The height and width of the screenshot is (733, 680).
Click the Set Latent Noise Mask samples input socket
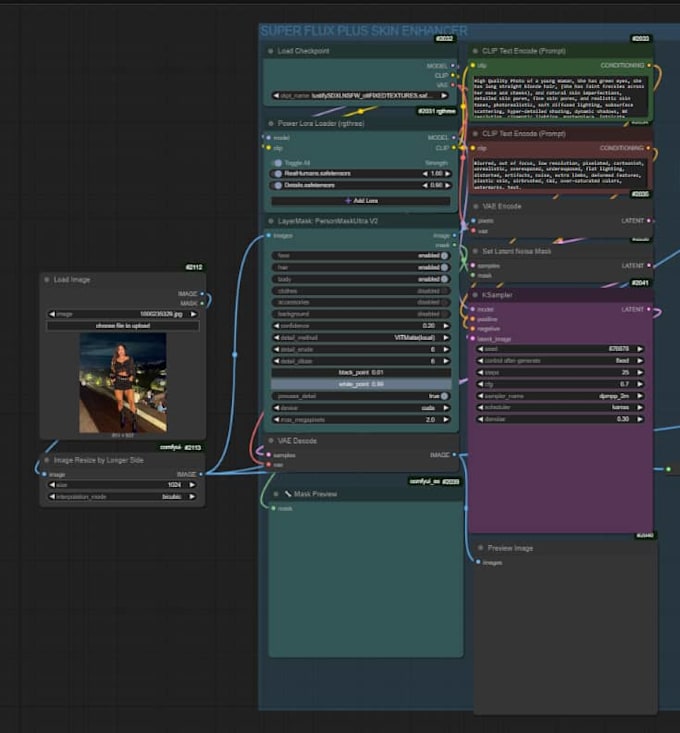[x=473, y=266]
